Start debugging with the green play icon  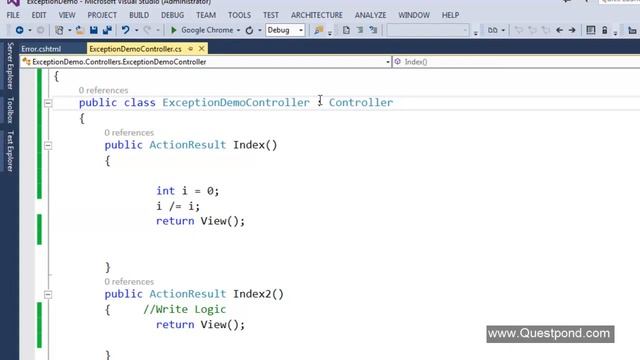173,30
